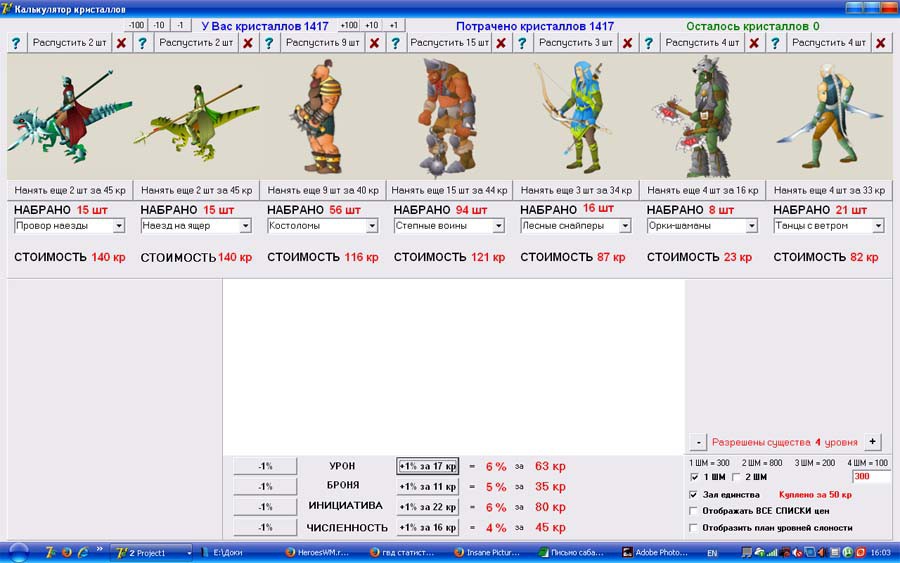Expand the Лесные снайперы dropdown

[625, 226]
